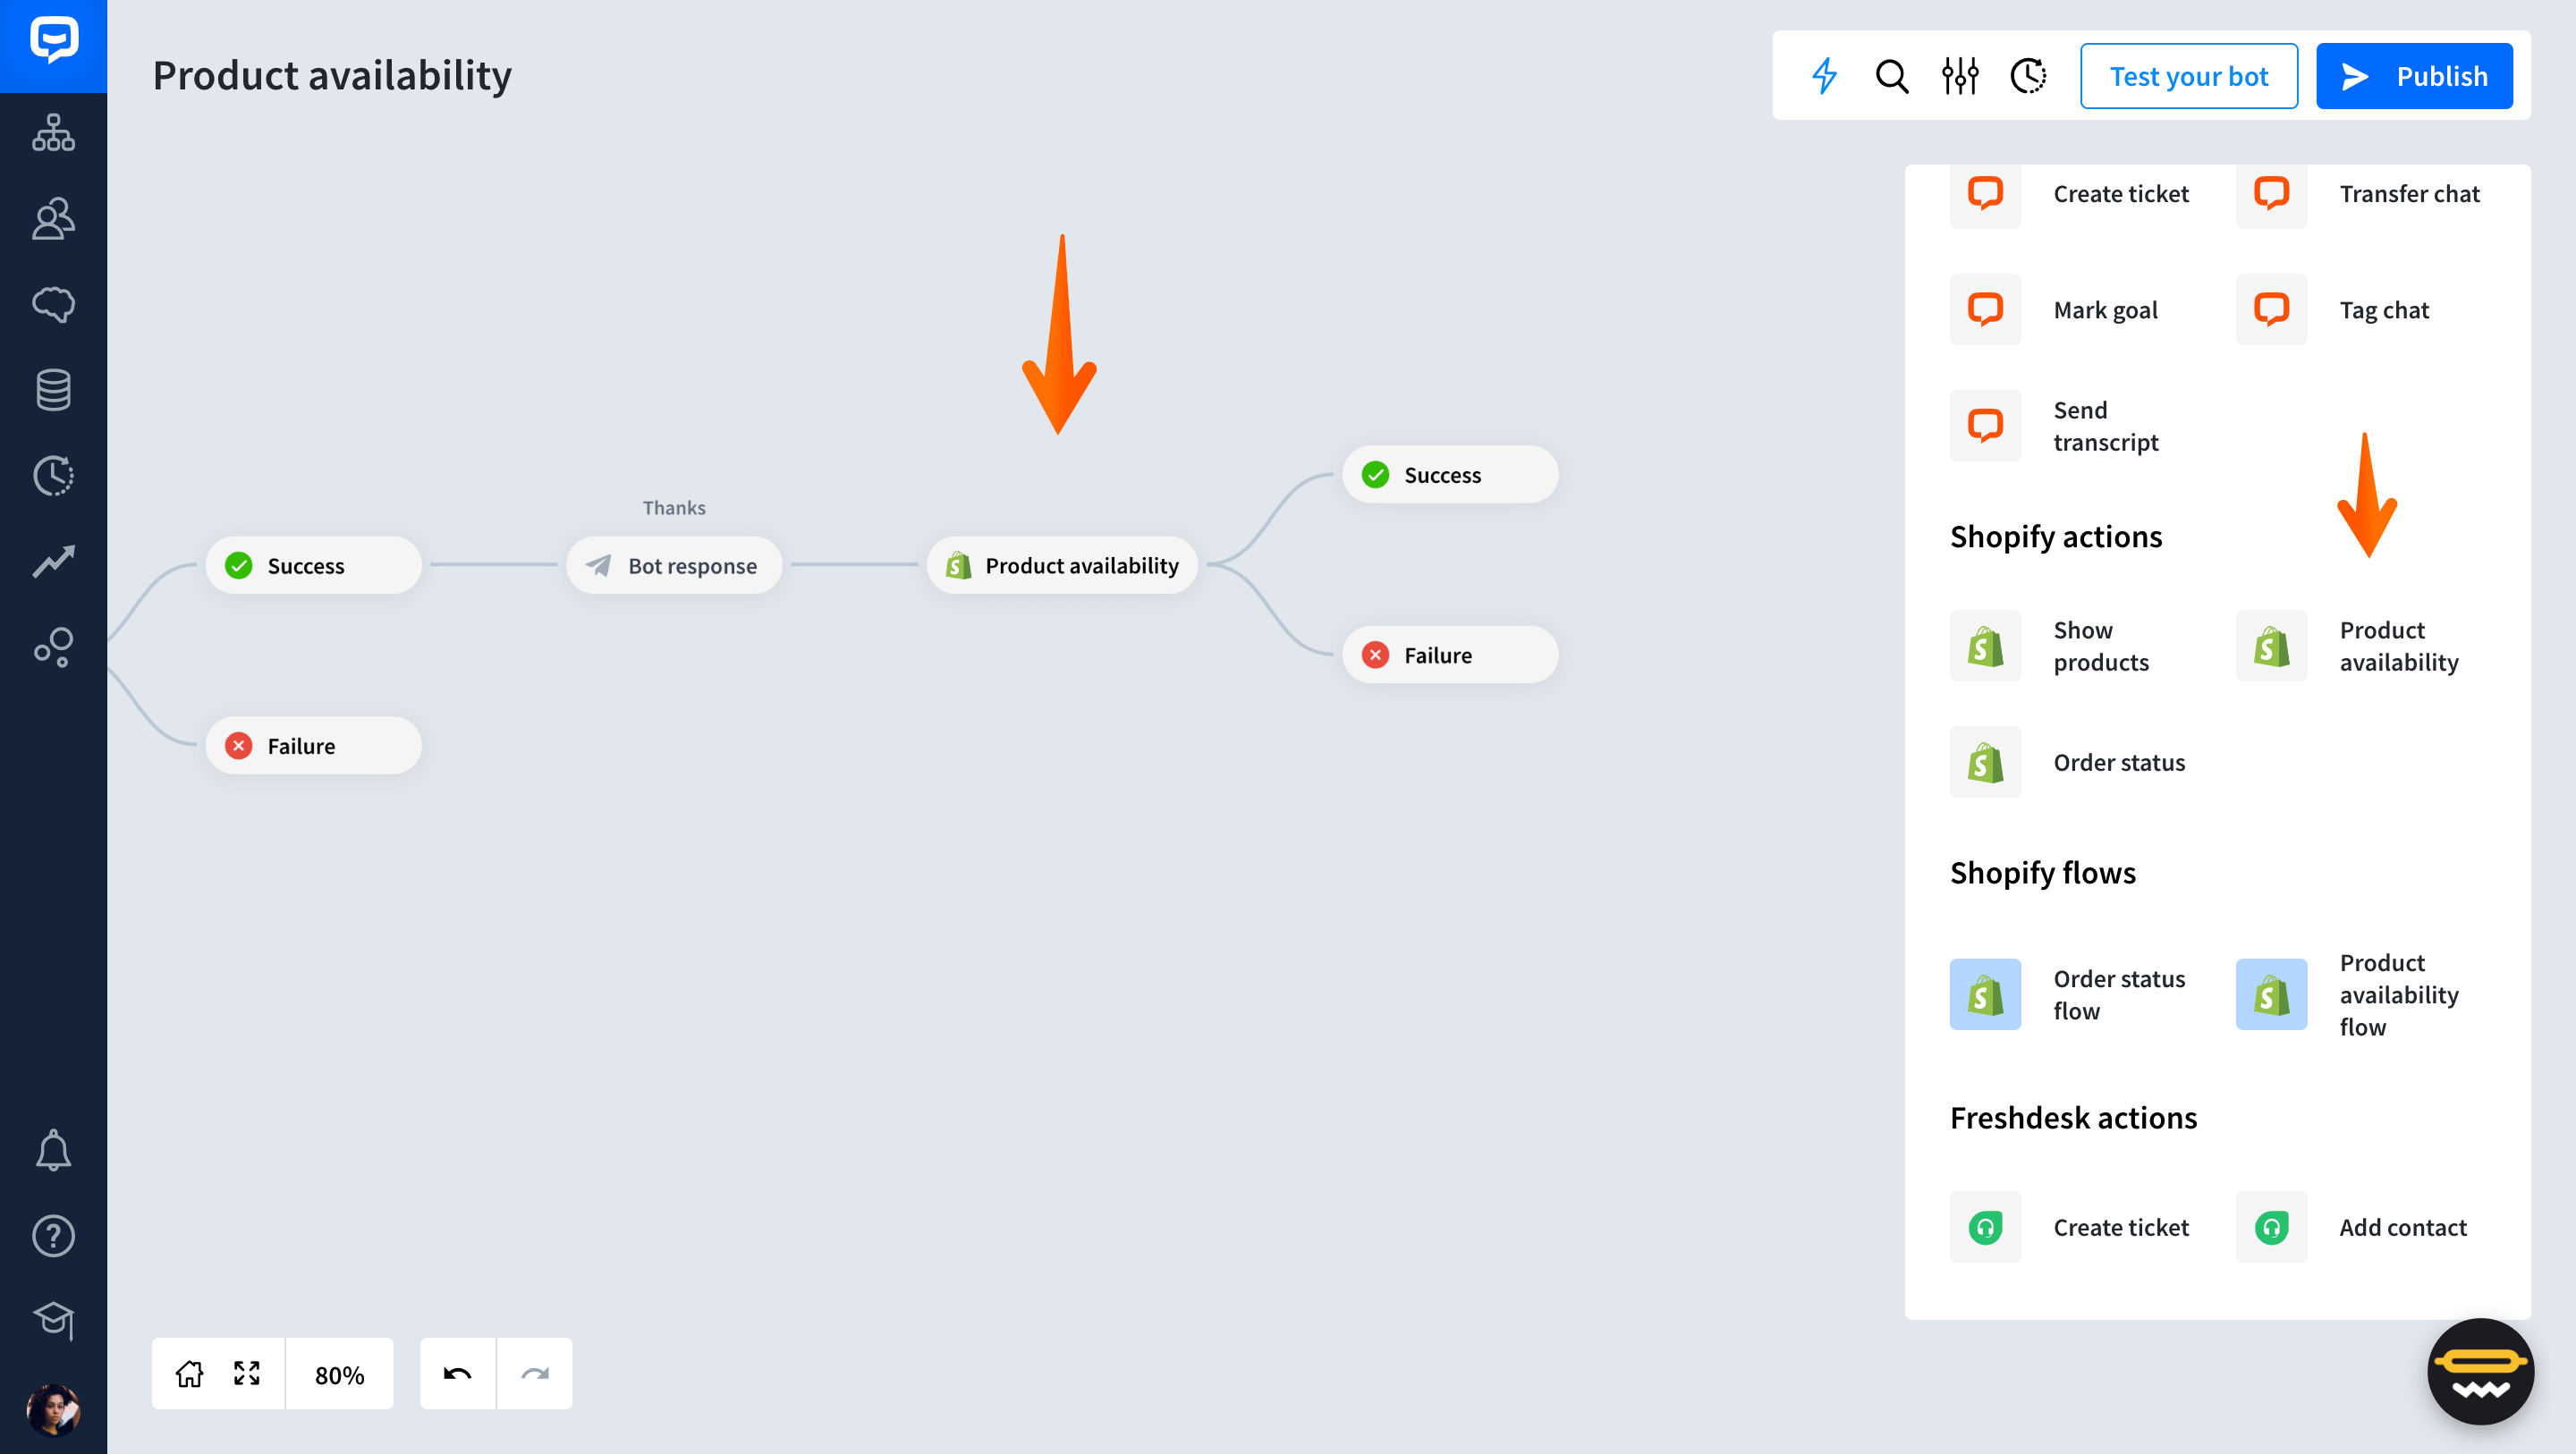
Task: Select Transfer chat action
Action: [x=2358, y=193]
